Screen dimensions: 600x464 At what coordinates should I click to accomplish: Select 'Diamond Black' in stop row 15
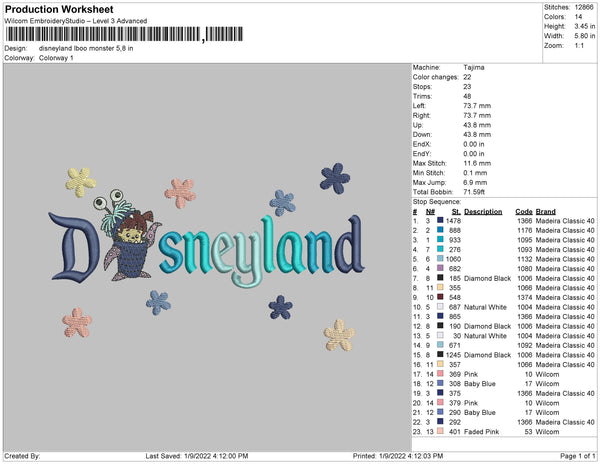[x=488, y=355]
